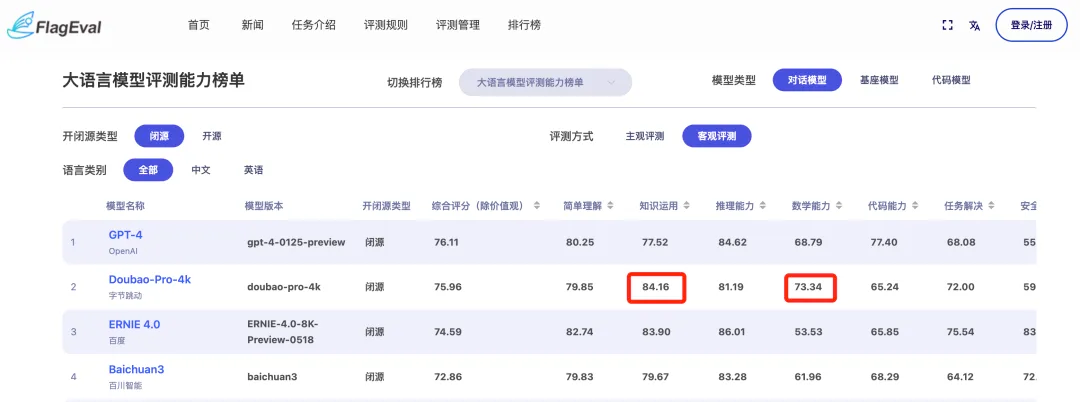Select 中文 language category
1080x402 pixels.
pos(201,170)
